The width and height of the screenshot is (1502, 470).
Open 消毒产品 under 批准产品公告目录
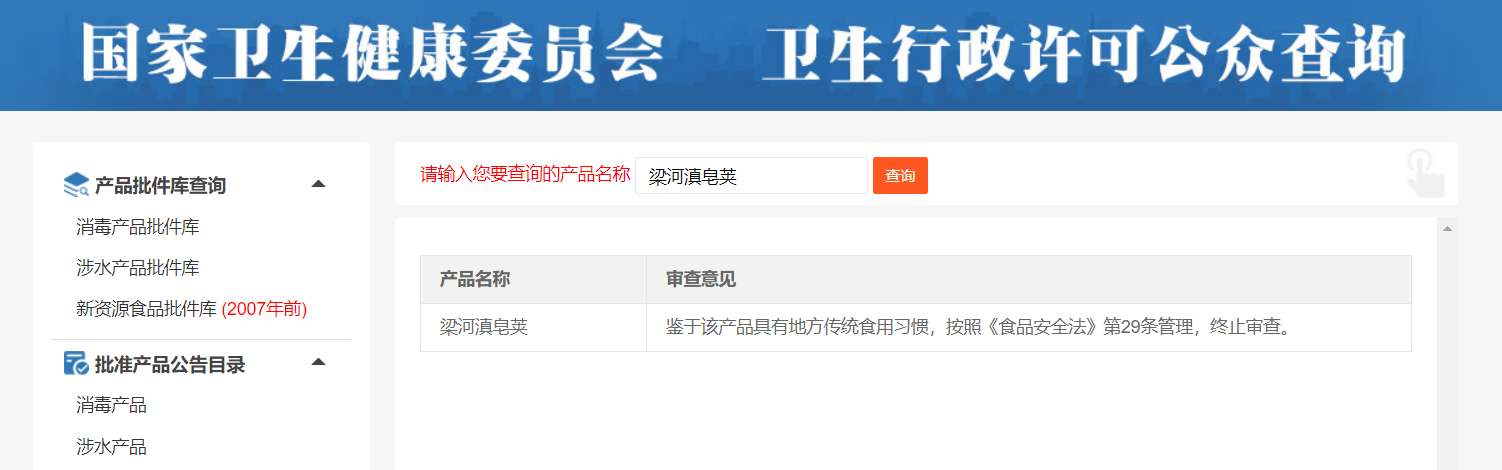coord(111,405)
